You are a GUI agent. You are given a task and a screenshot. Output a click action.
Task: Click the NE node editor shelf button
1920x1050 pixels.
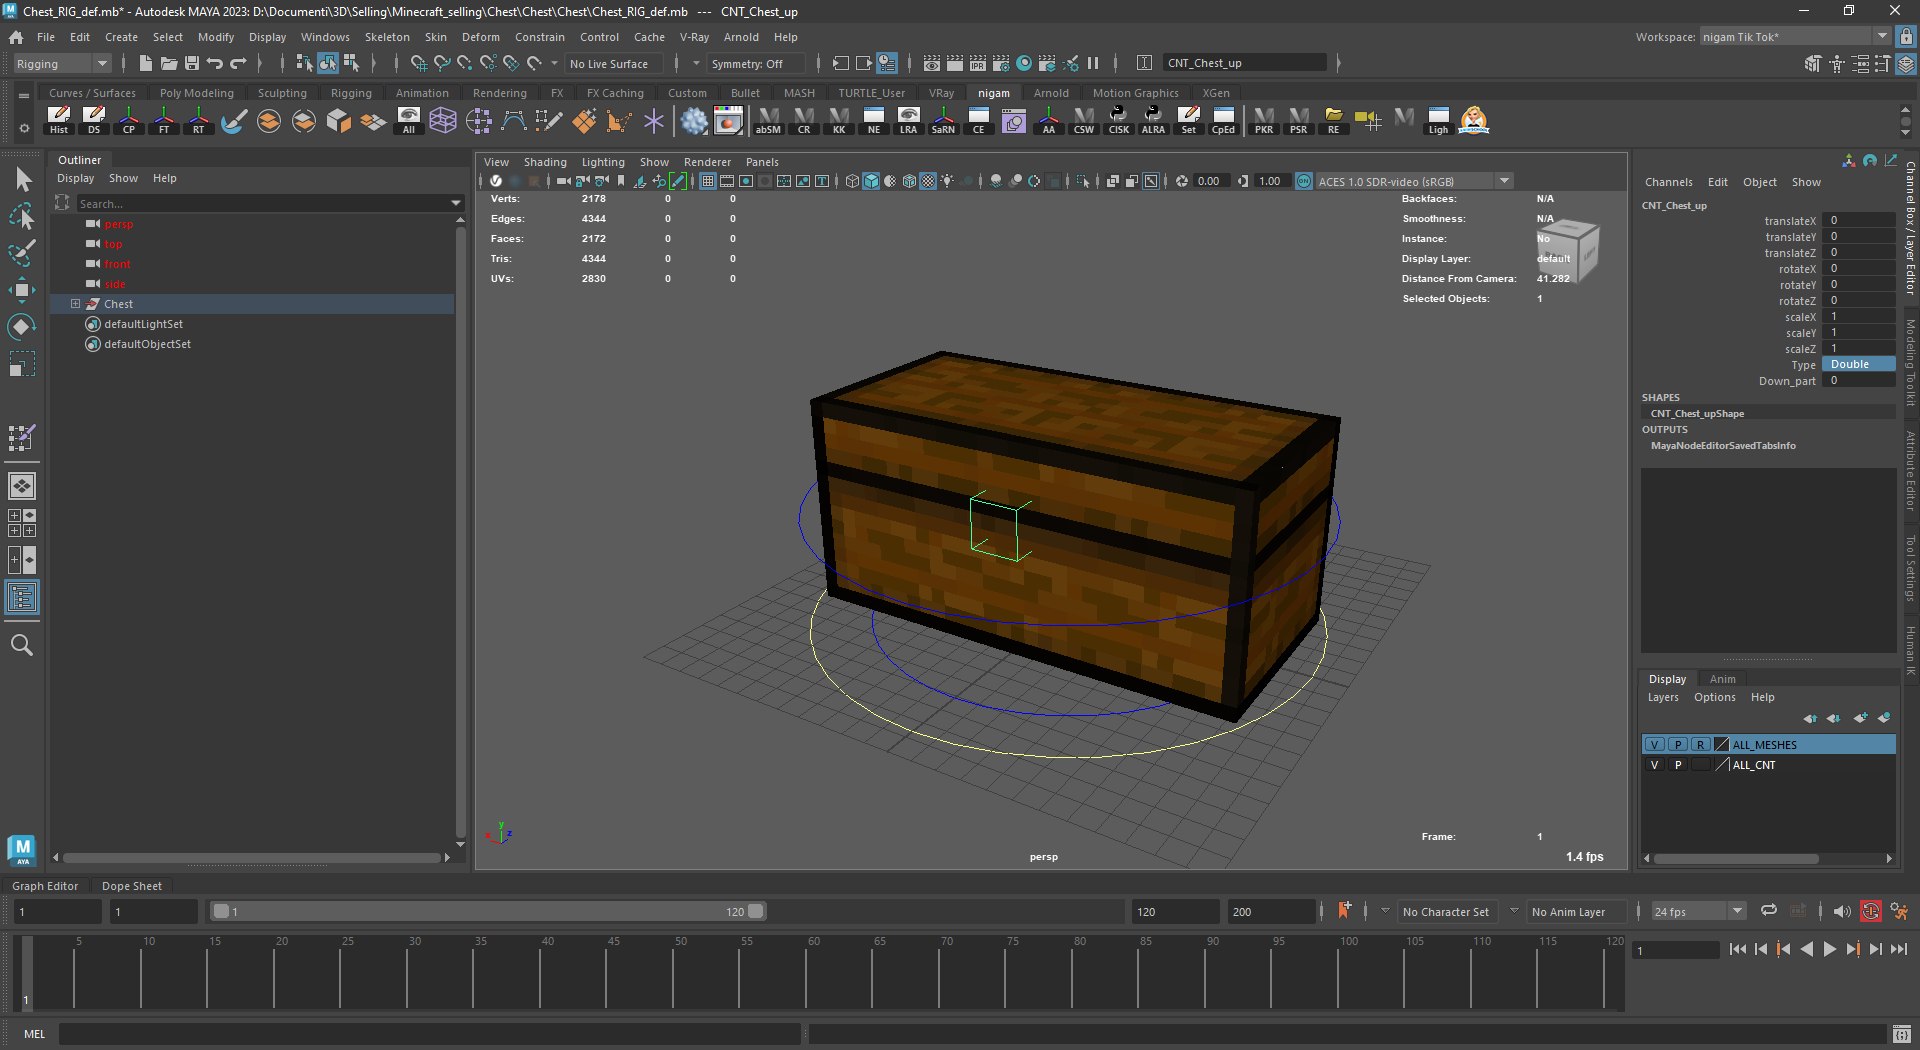tap(874, 121)
